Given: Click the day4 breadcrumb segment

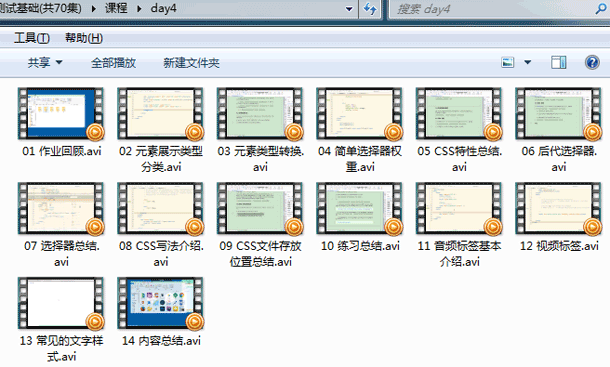Looking at the screenshot, I should [x=163, y=9].
